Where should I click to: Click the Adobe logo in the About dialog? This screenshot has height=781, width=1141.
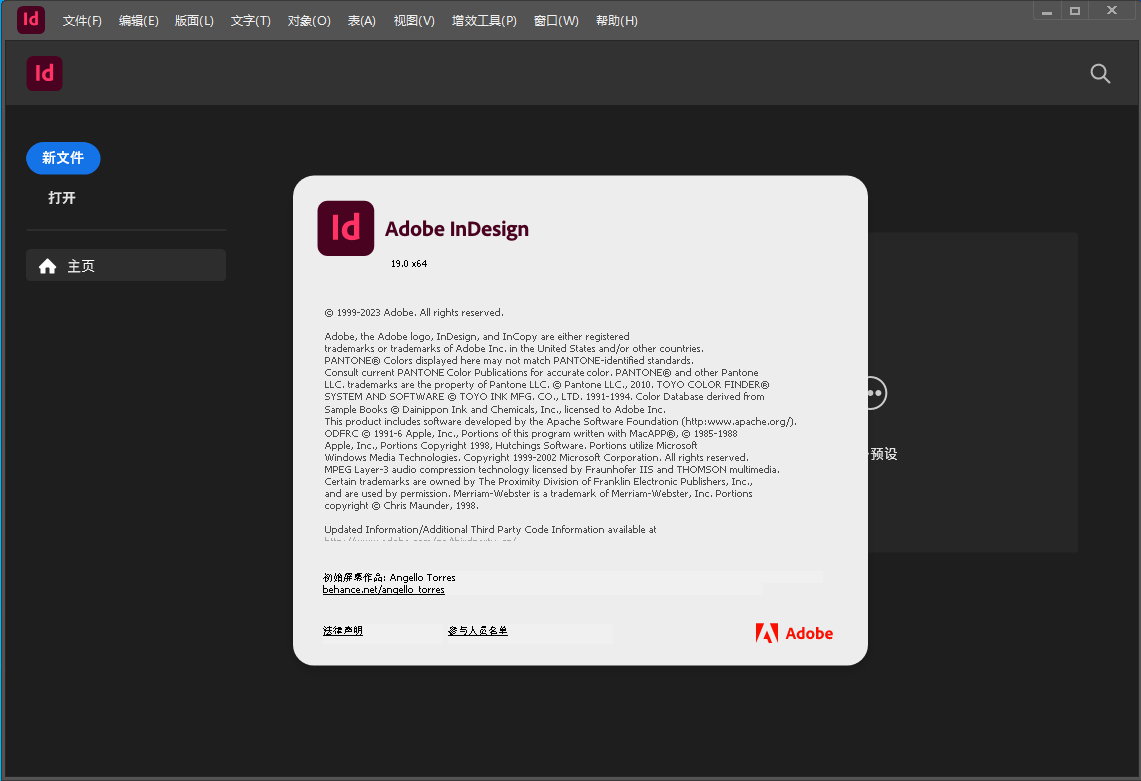(794, 633)
